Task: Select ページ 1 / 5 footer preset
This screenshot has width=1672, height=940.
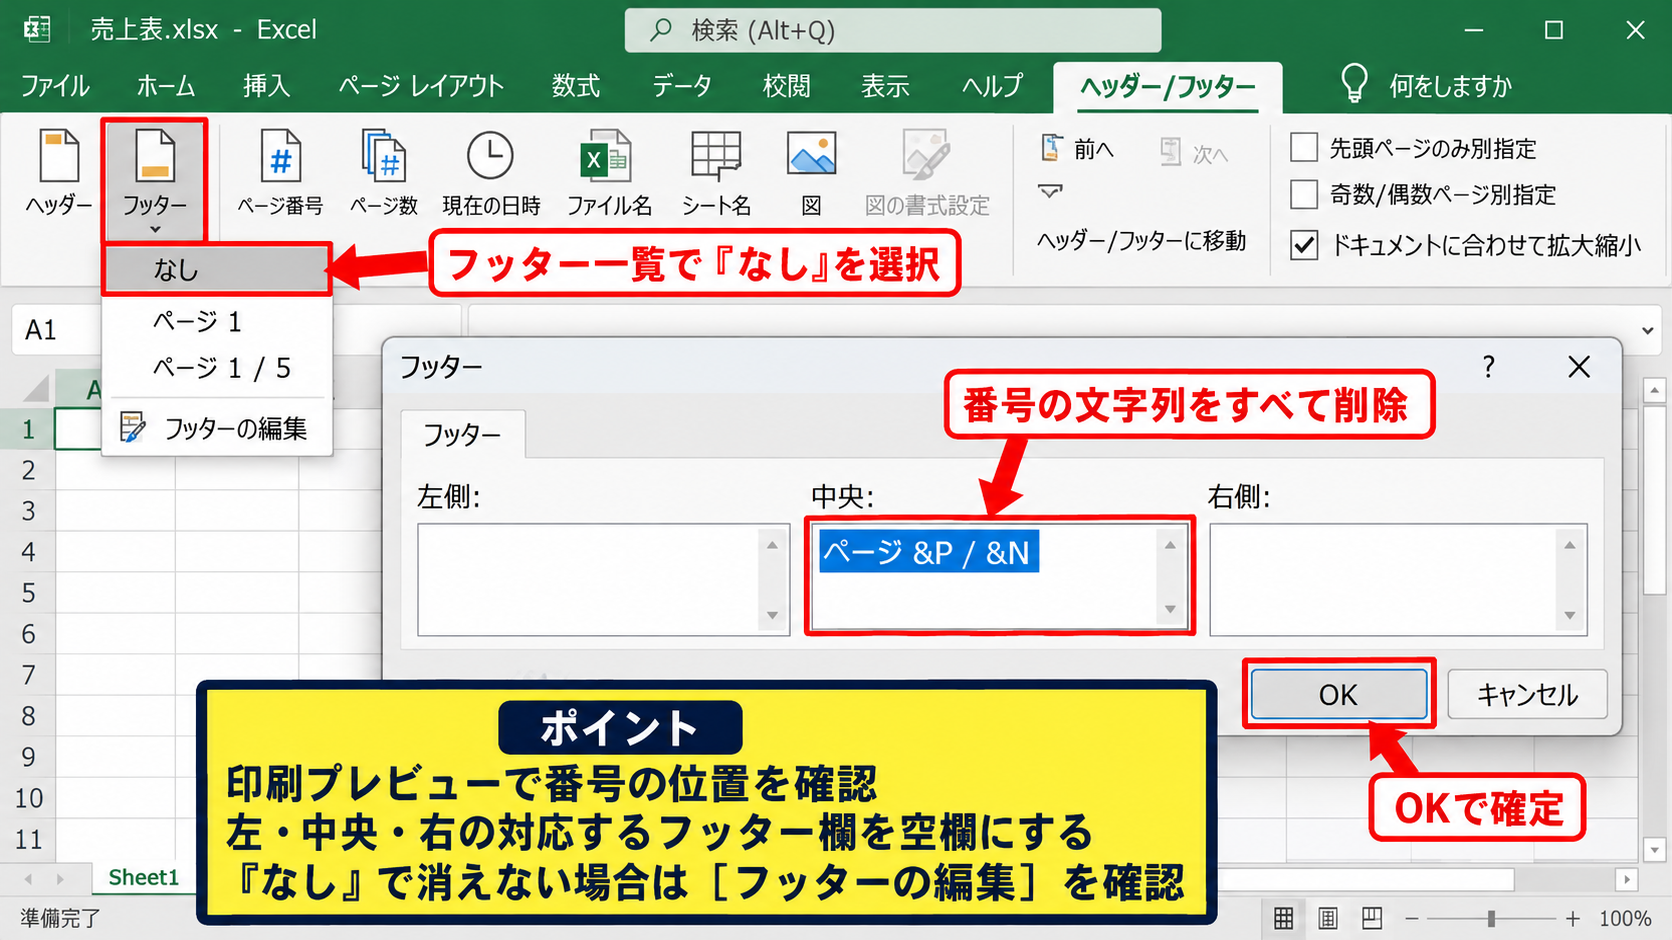Action: tap(216, 368)
